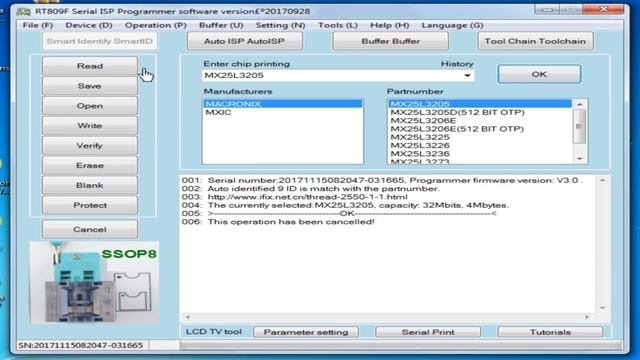Click the ifix.net.cn thread URL in log
This screenshot has width=640, height=360.
(x=307, y=197)
